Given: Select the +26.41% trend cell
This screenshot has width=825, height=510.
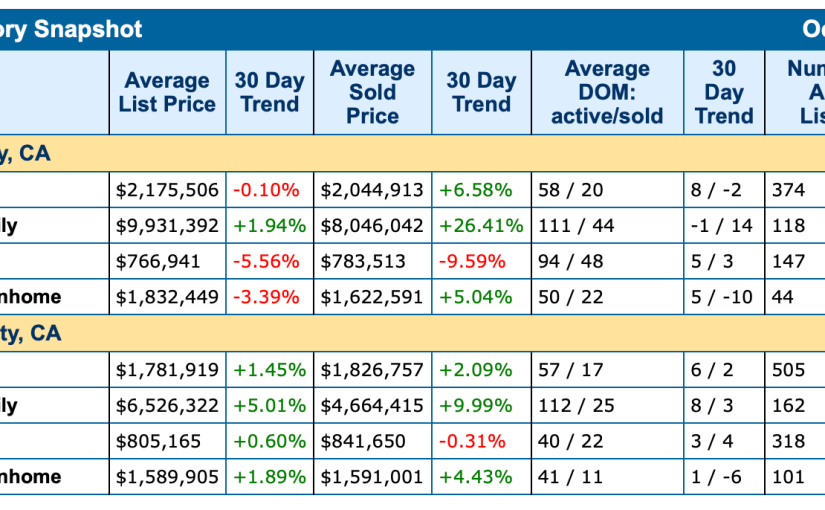Looking at the screenshot, I should pyautogui.click(x=481, y=226).
